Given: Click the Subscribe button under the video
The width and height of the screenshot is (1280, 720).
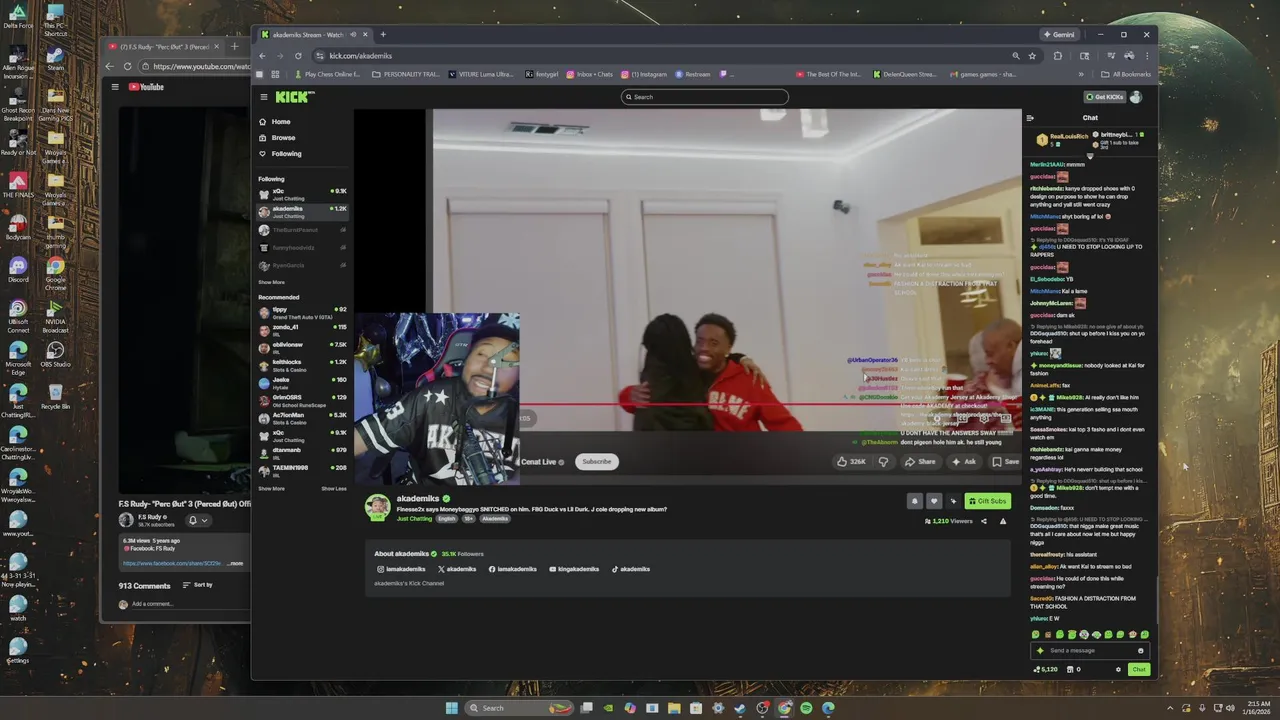Looking at the screenshot, I should click(x=597, y=462).
